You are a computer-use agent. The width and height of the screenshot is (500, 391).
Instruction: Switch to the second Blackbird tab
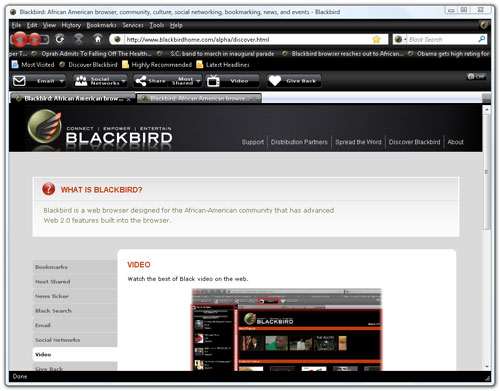point(199,99)
